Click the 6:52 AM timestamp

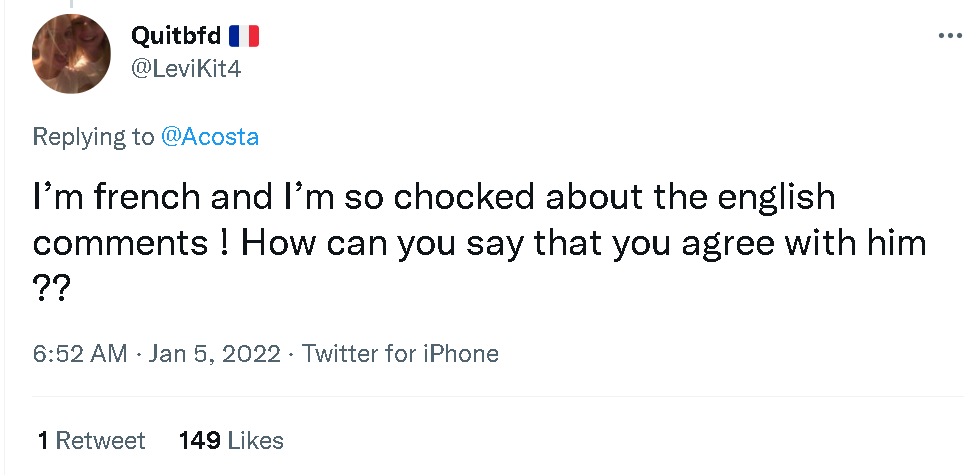(x=80, y=353)
